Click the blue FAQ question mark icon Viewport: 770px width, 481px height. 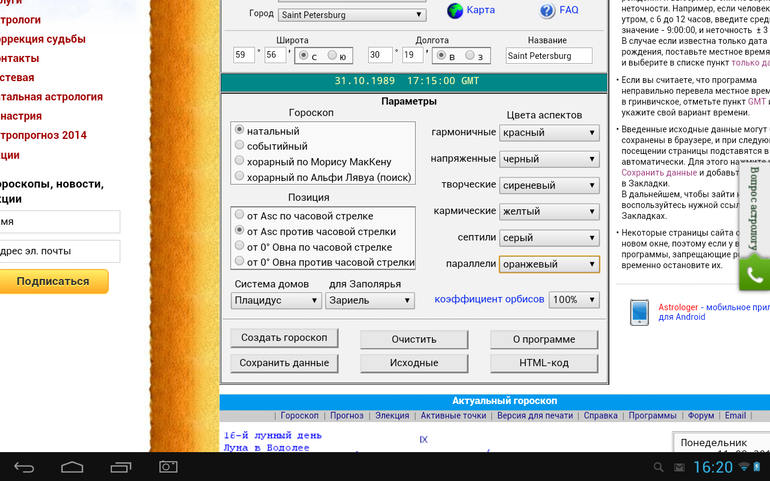click(547, 11)
